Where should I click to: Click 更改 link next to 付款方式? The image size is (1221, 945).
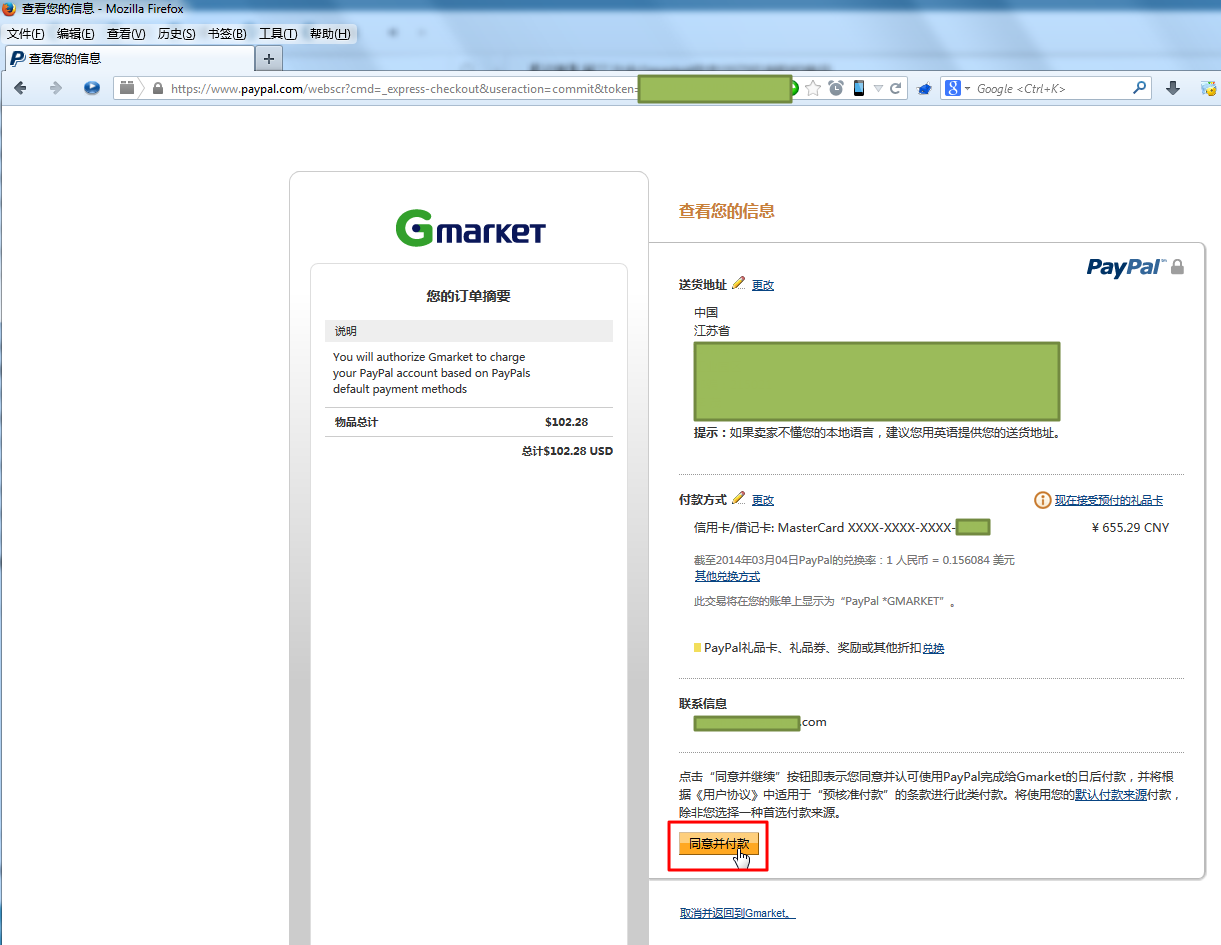click(763, 500)
